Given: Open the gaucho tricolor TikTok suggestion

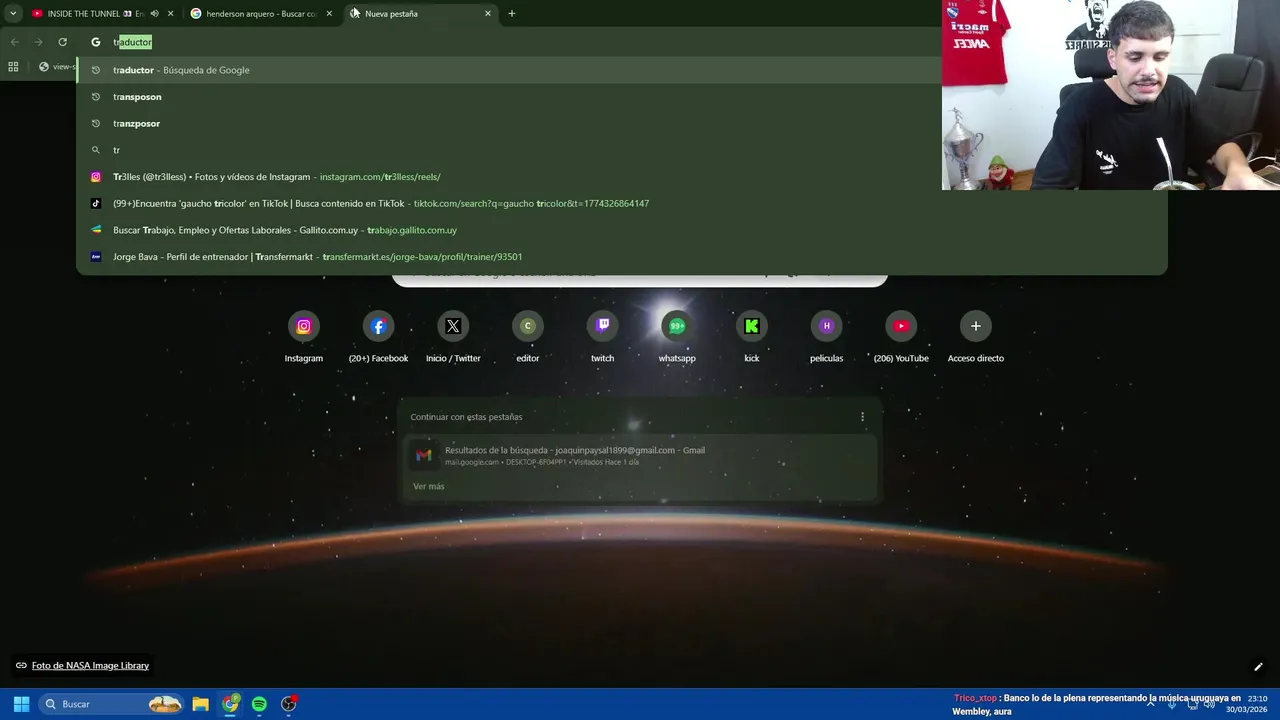Looking at the screenshot, I should click(x=622, y=203).
